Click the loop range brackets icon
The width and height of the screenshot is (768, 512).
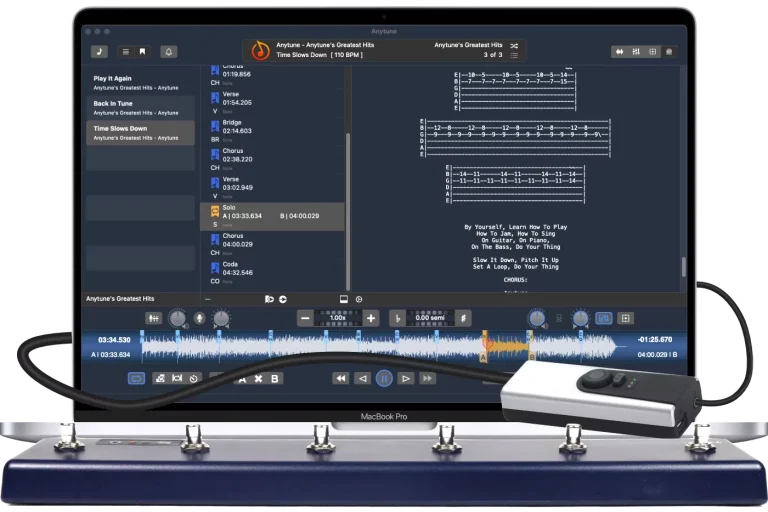point(177,378)
